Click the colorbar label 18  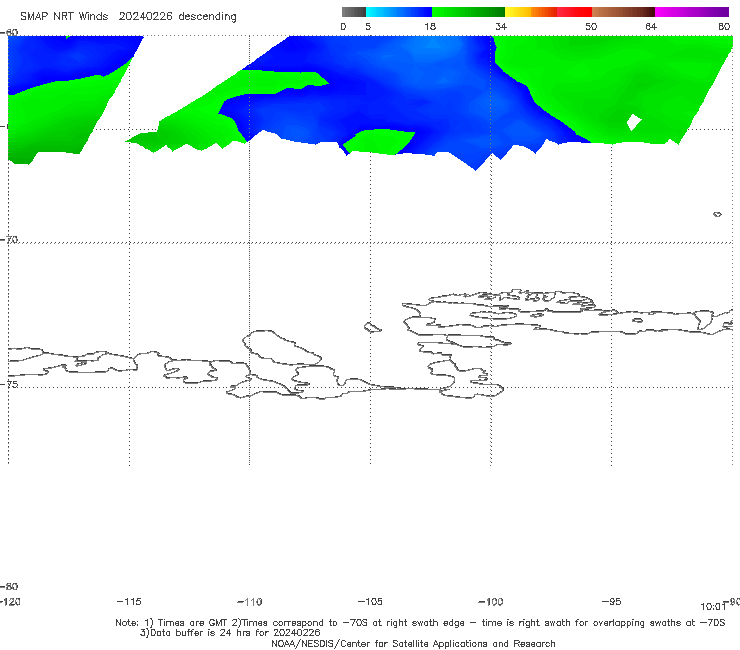[x=430, y=26]
